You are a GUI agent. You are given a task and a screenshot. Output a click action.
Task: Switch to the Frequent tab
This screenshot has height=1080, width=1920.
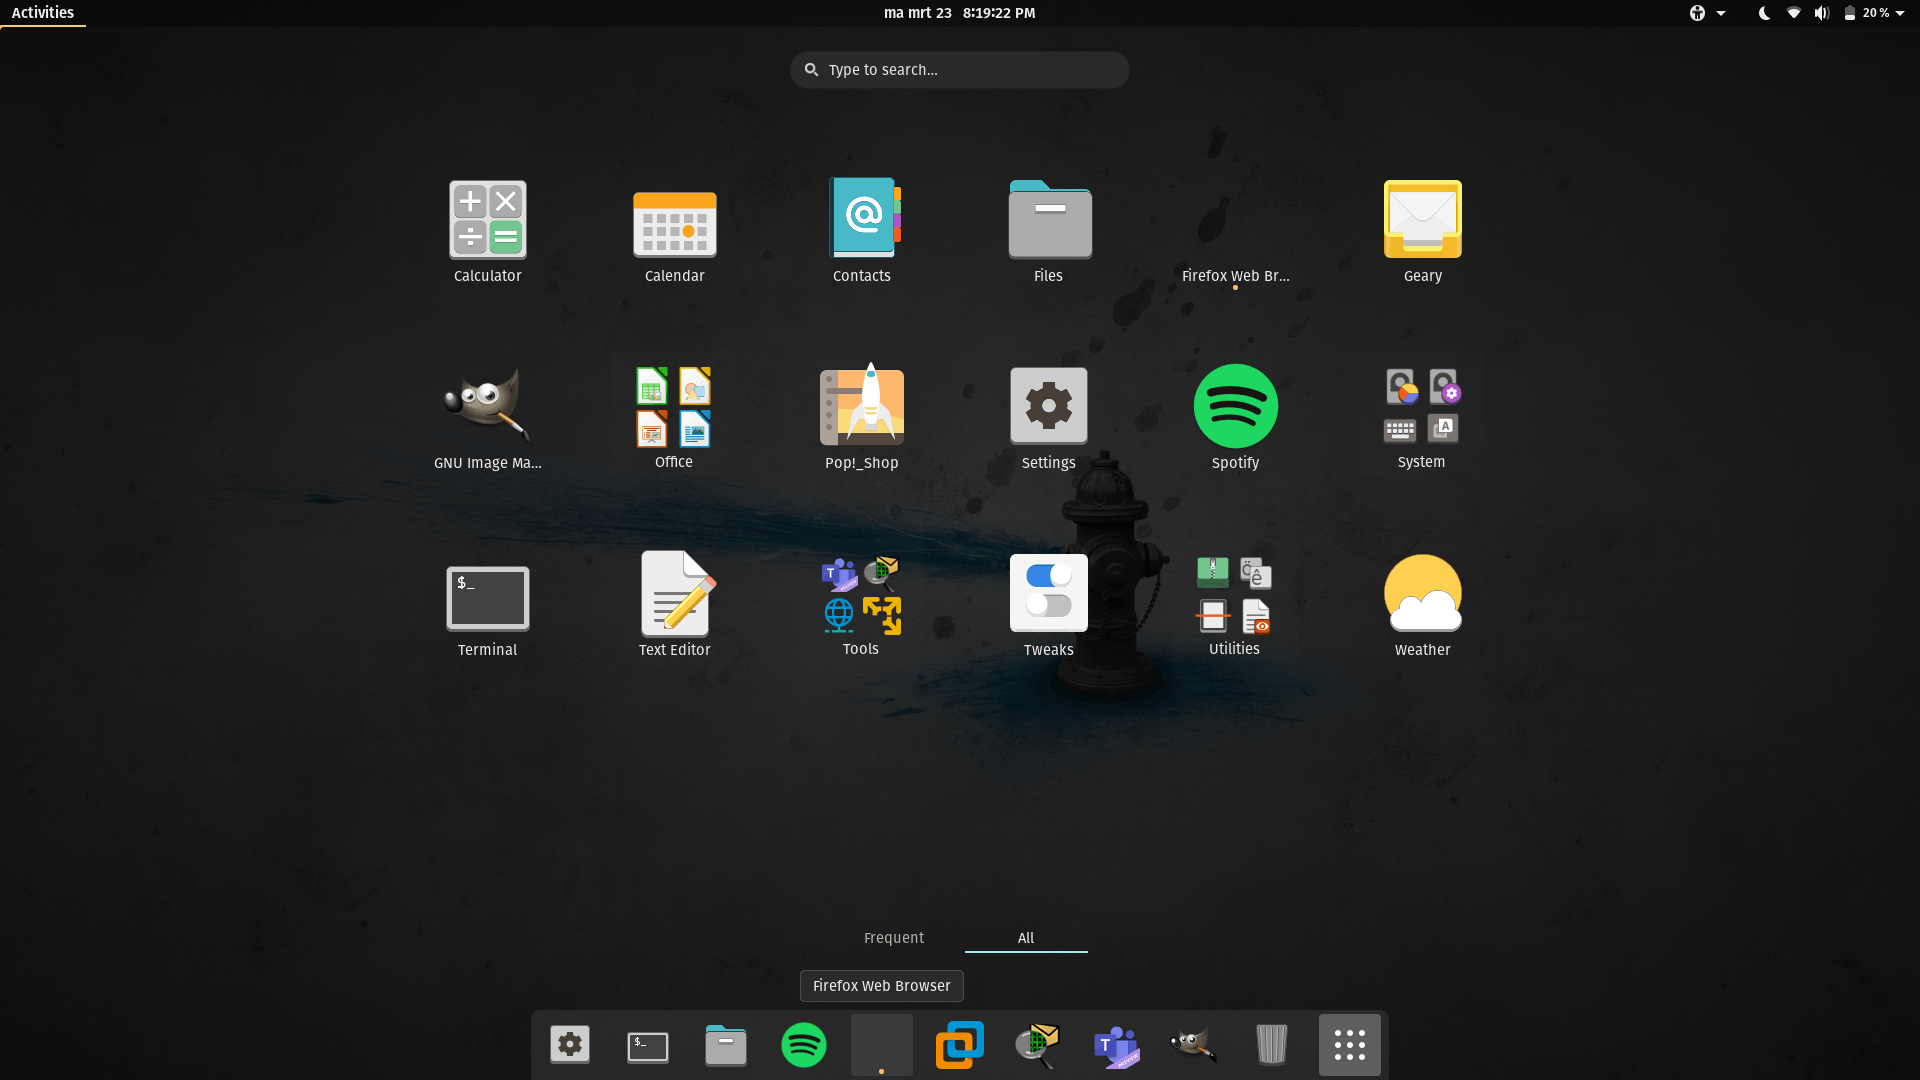[x=894, y=938]
